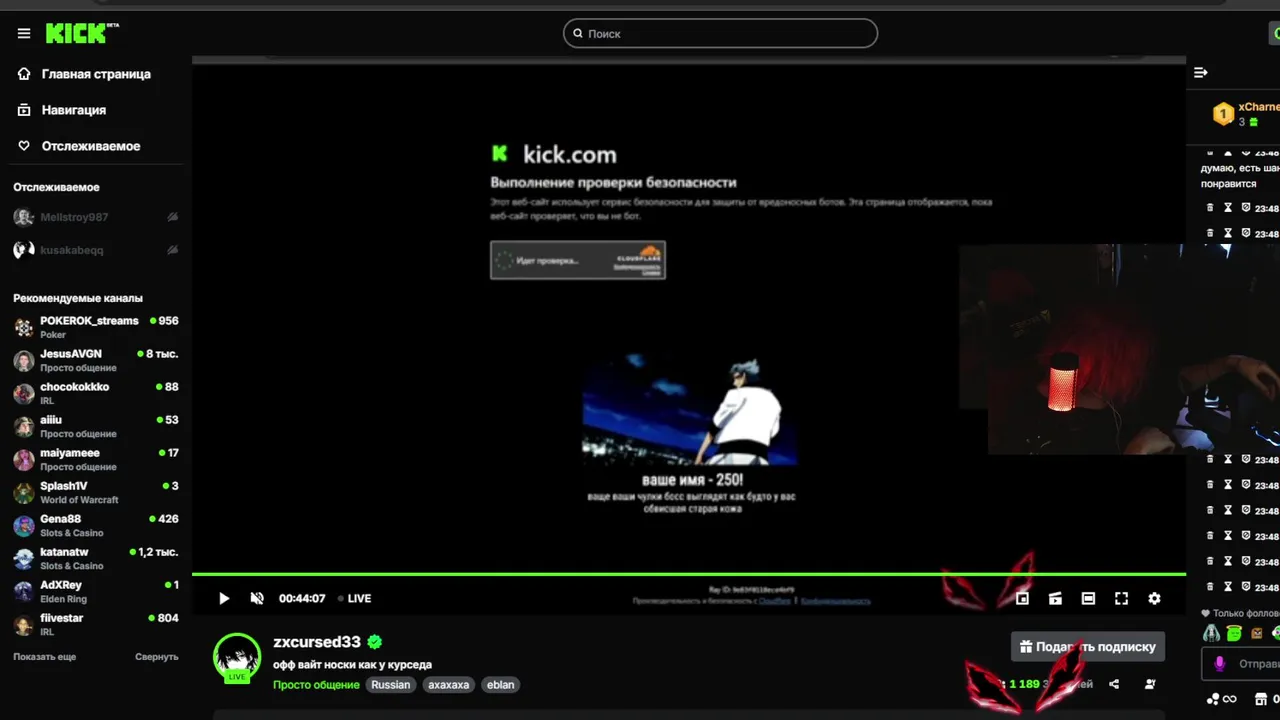Click the Только фолловеры chat notice
Viewport: 1280px width, 720px height.
point(1241,613)
